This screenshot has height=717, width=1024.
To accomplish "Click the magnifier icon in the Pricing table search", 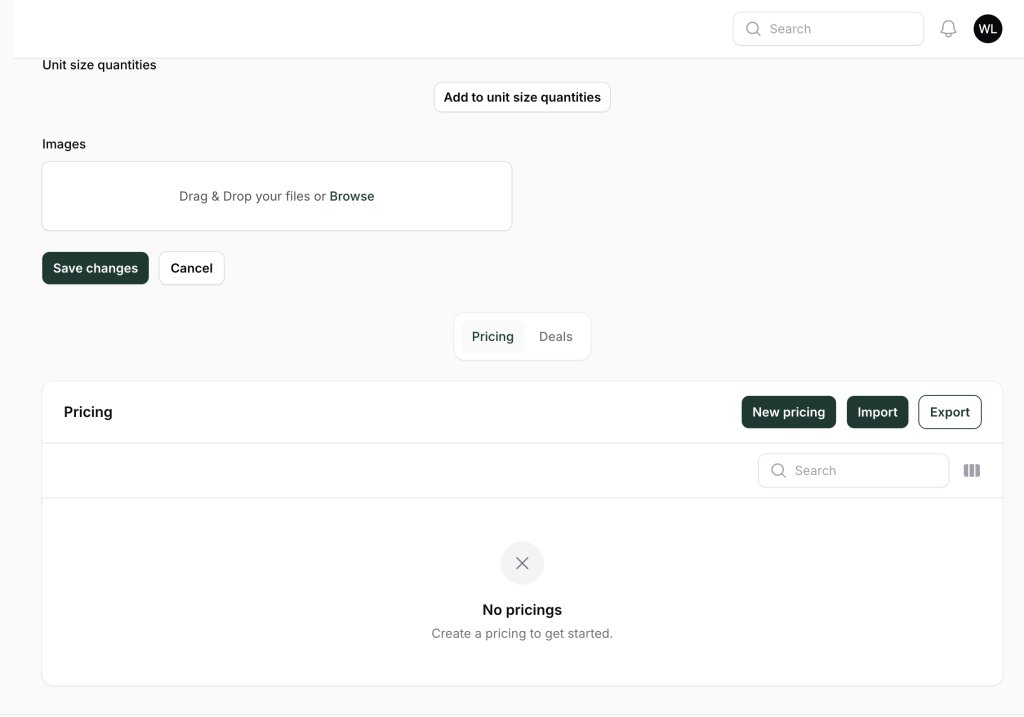I will pyautogui.click(x=778, y=471).
